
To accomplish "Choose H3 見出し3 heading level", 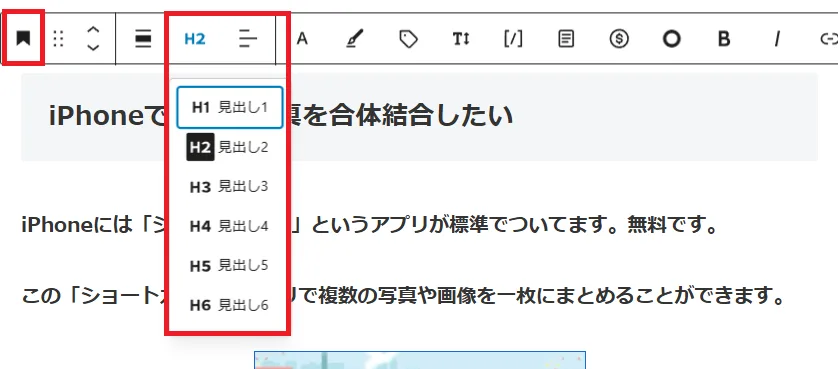I will tap(230, 187).
